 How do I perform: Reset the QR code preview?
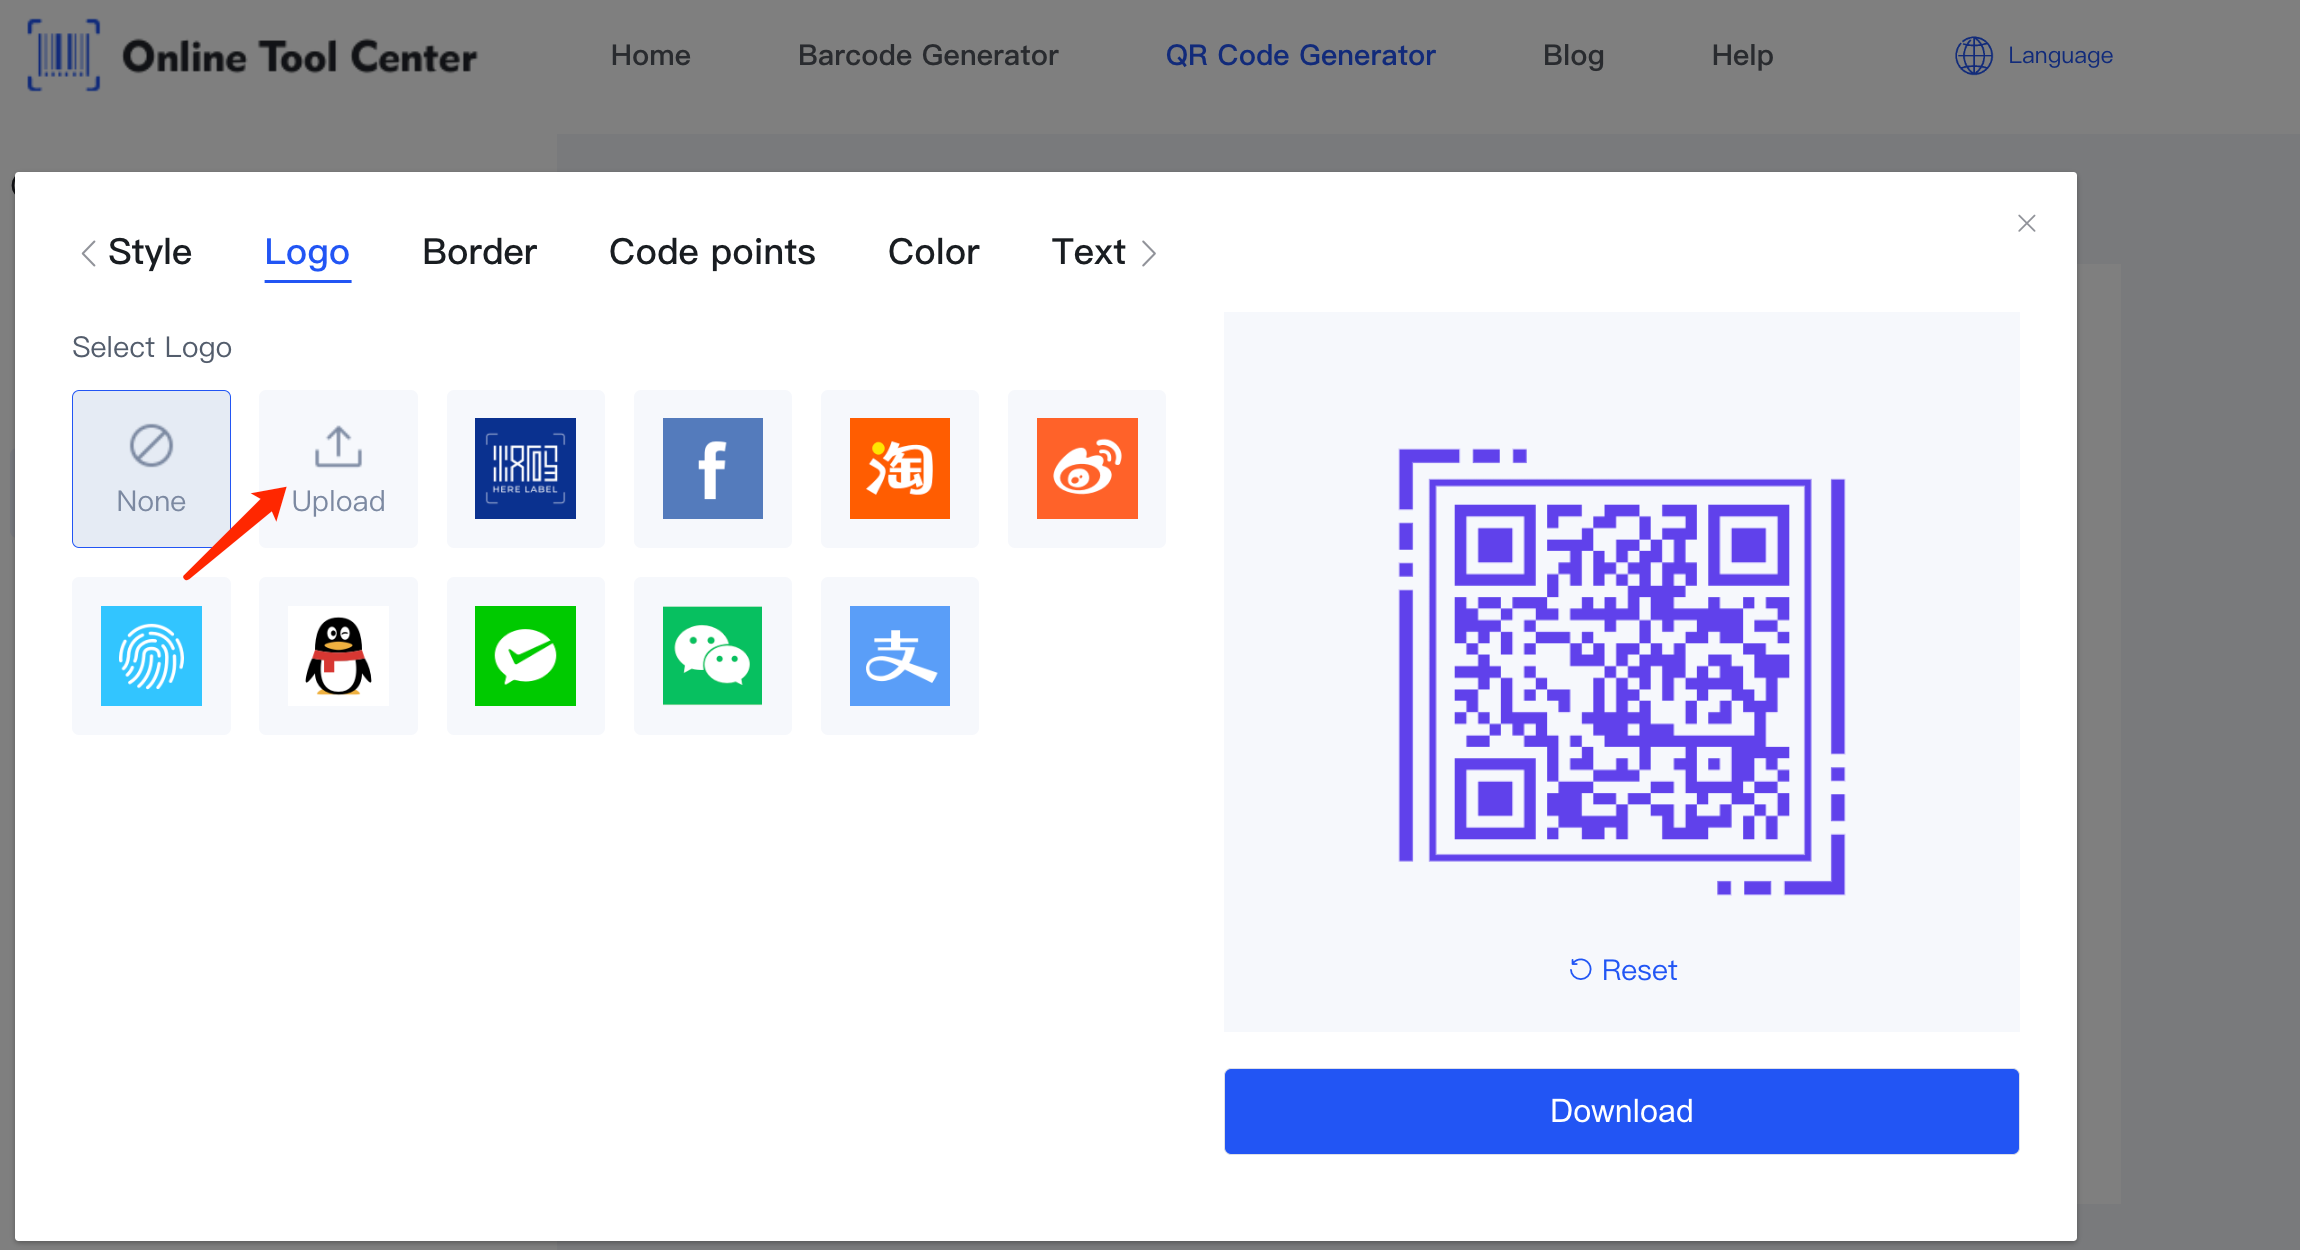pyautogui.click(x=1622, y=968)
